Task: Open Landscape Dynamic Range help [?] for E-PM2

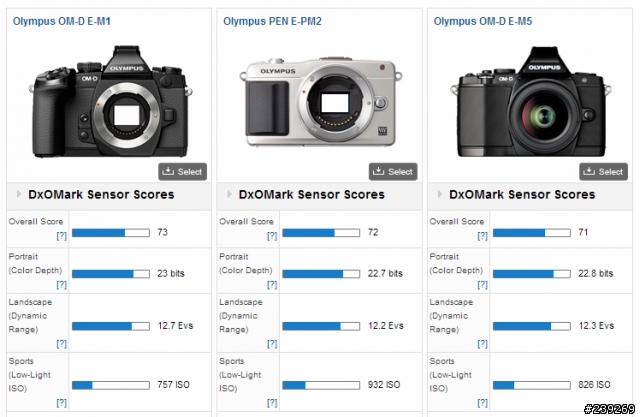Action: coord(272,344)
